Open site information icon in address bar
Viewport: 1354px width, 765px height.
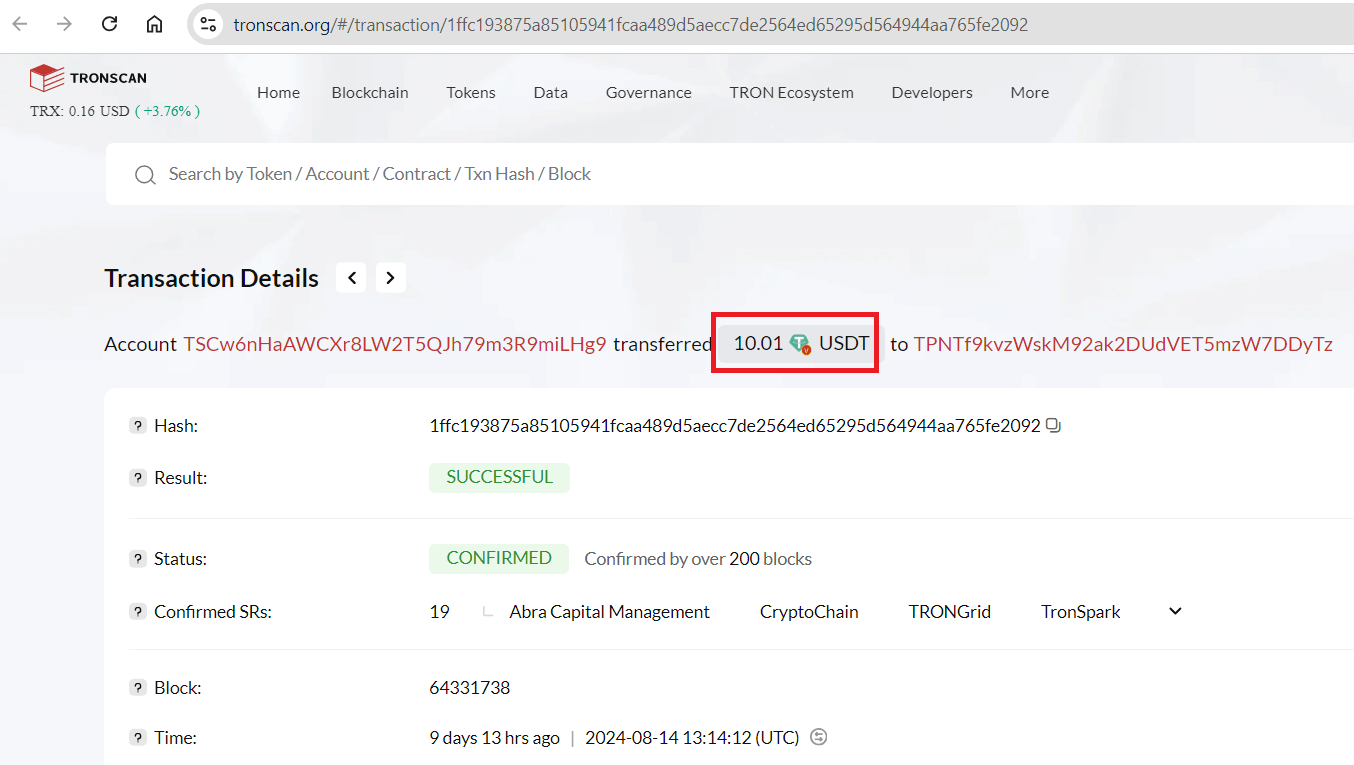pos(208,24)
